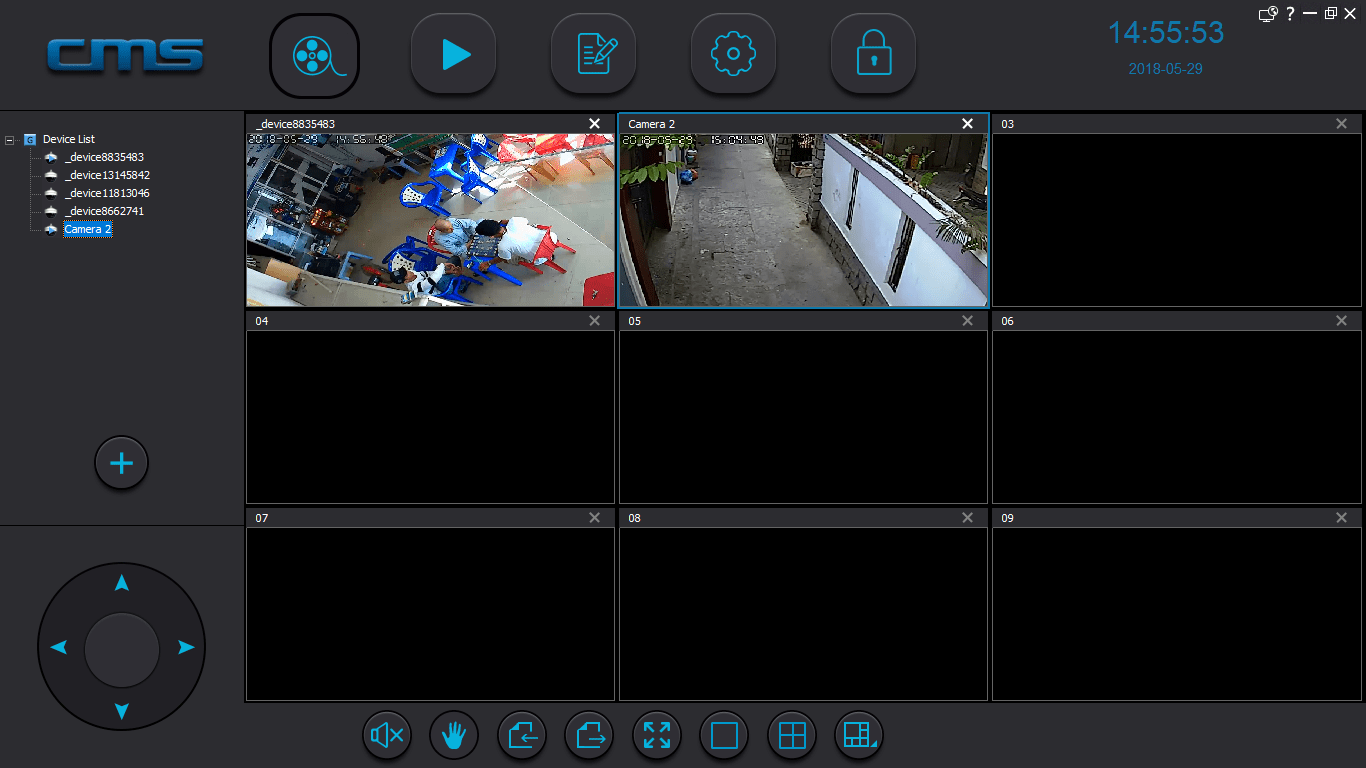Close channel 03 pane

[1341, 124]
